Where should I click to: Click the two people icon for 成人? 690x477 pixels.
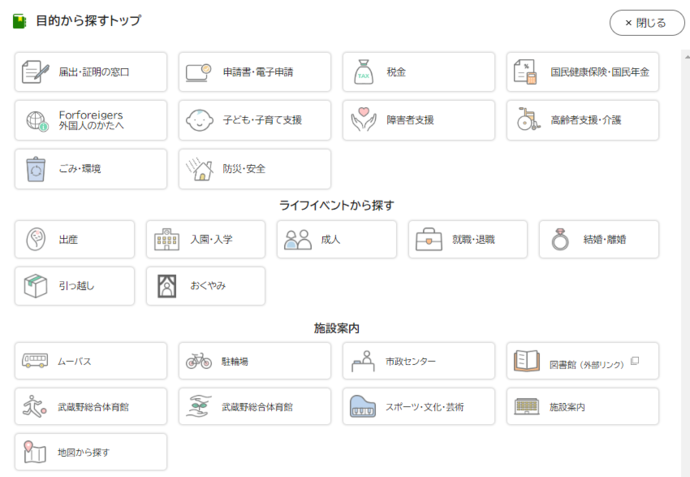[x=298, y=240]
